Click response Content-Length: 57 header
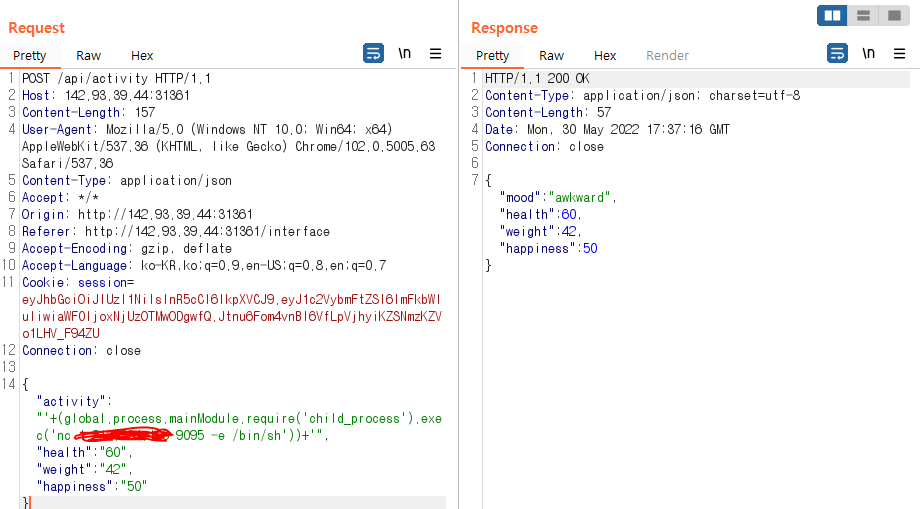This screenshot has height=509, width=922. (548, 112)
